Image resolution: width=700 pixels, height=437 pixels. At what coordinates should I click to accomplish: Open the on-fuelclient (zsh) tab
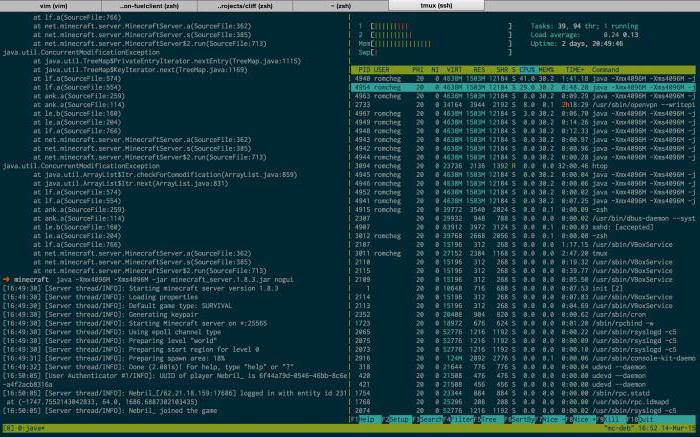coord(156,6)
